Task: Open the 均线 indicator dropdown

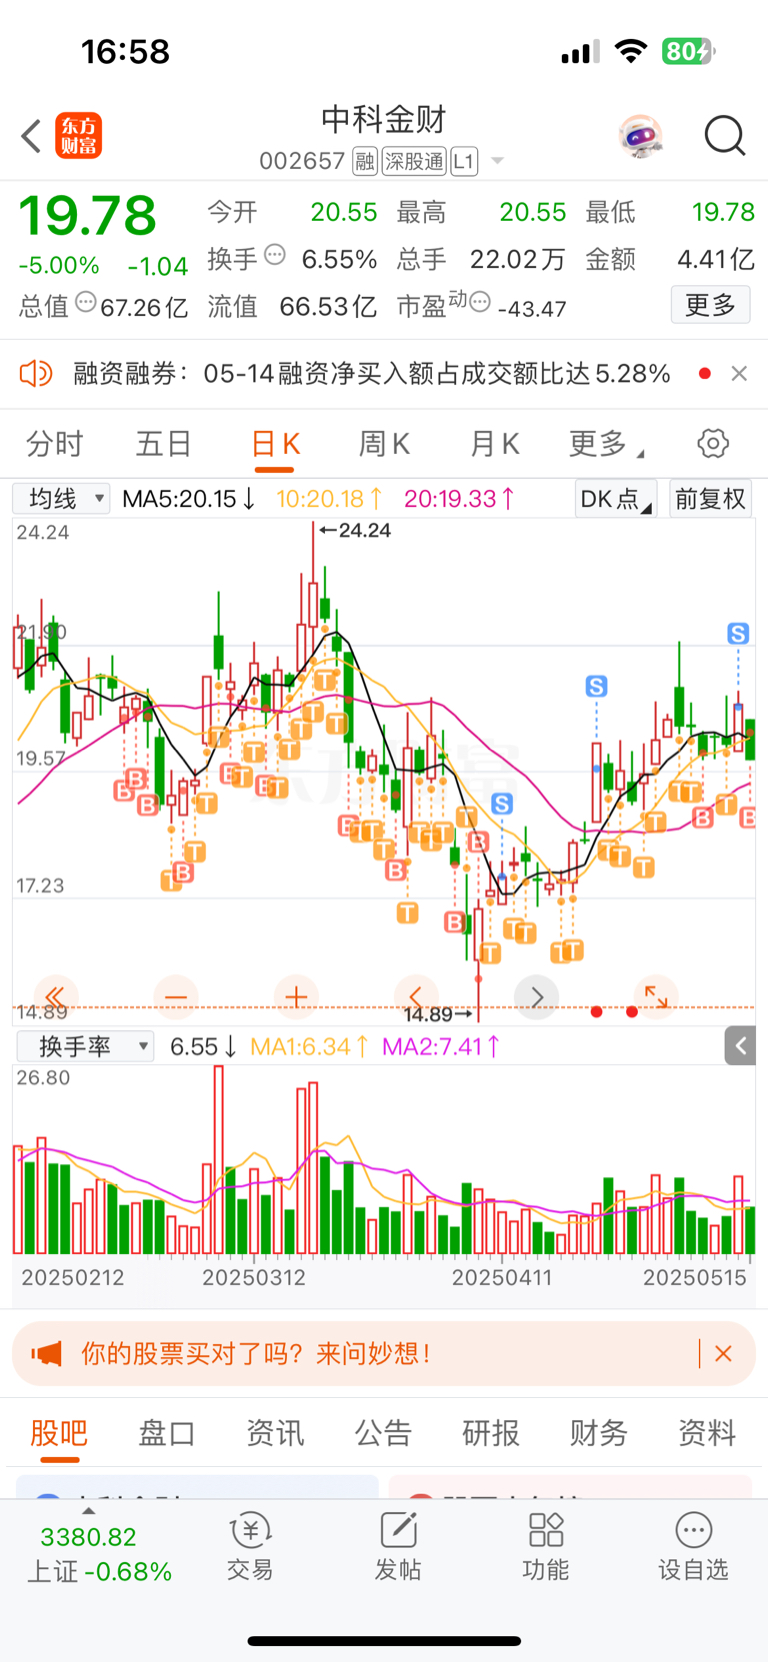Action: (62, 498)
